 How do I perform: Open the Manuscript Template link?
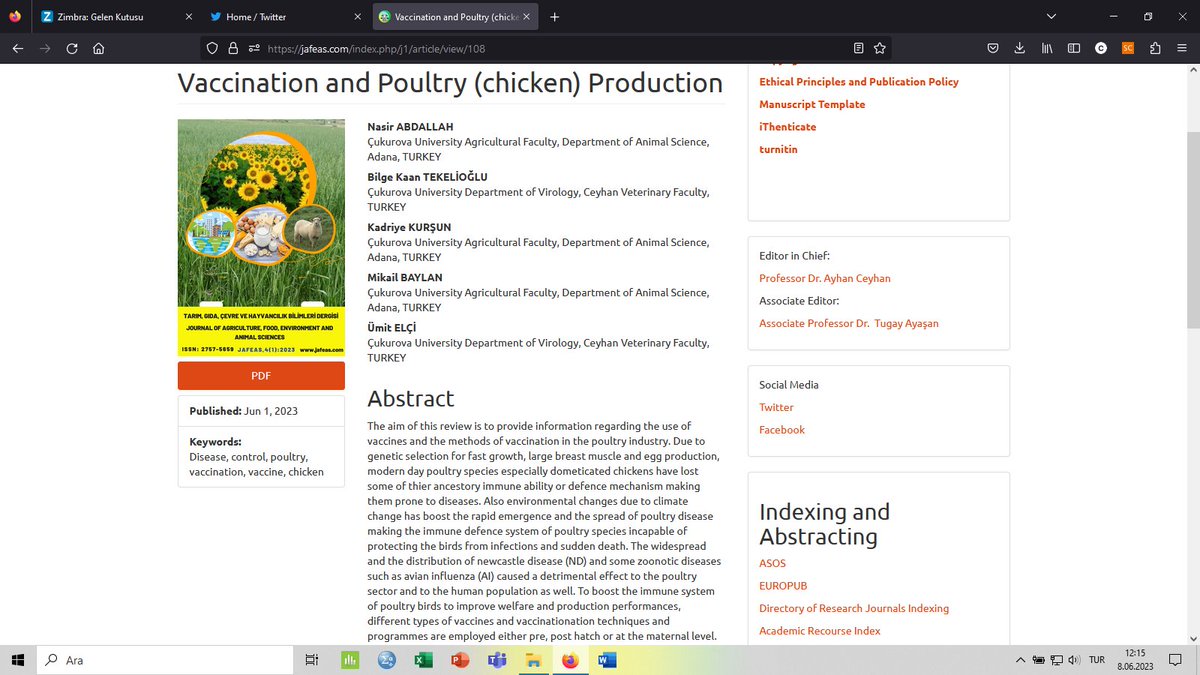click(x=812, y=104)
